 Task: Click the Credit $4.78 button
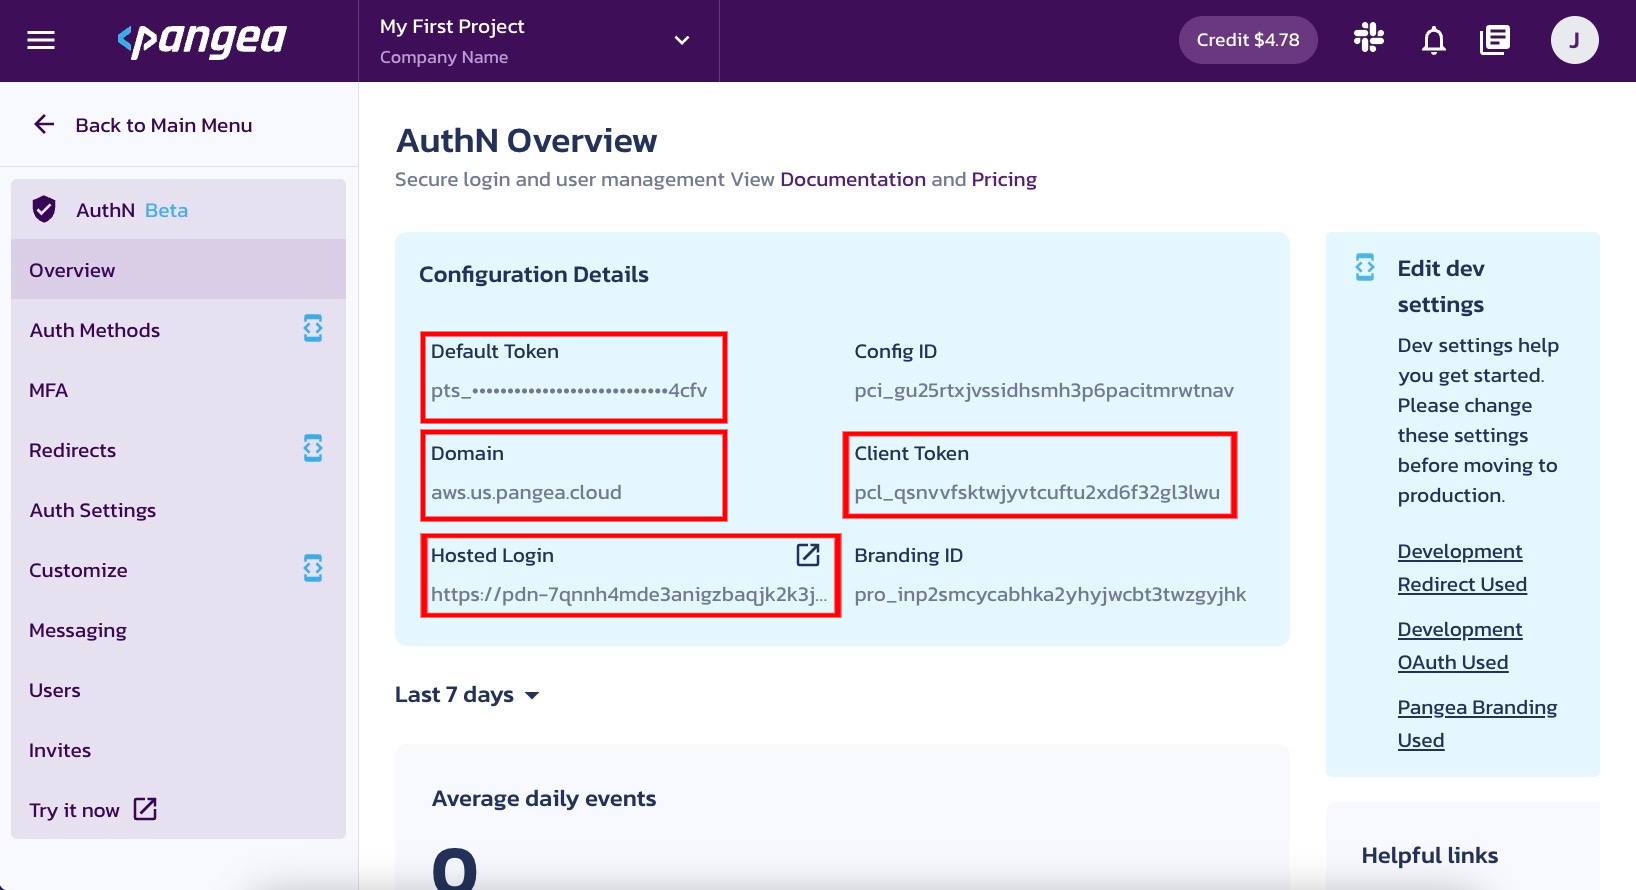point(1248,40)
